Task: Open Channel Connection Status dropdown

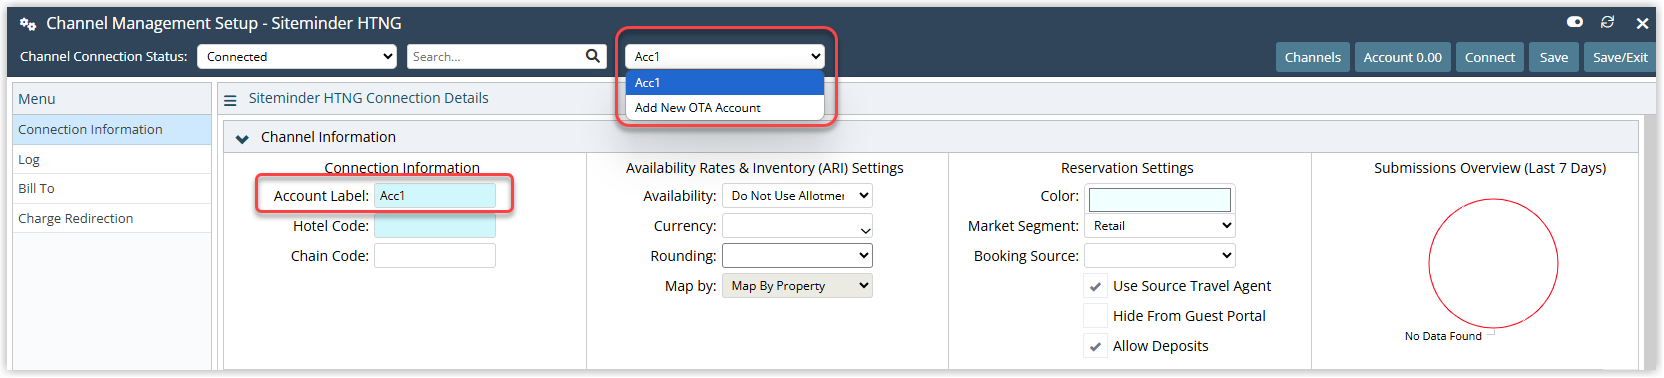Action: 297,57
